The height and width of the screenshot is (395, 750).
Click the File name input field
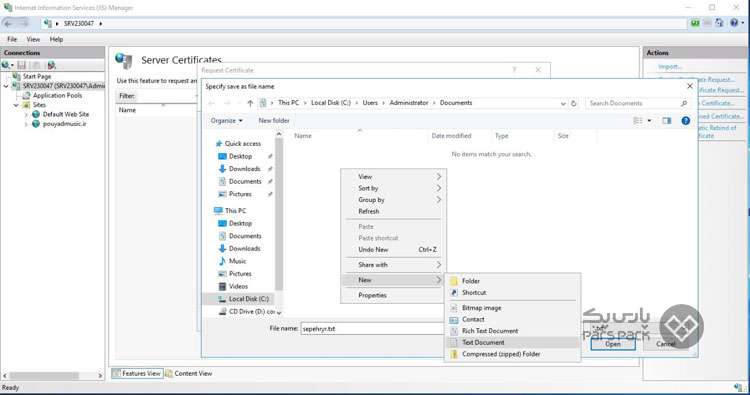click(x=373, y=329)
